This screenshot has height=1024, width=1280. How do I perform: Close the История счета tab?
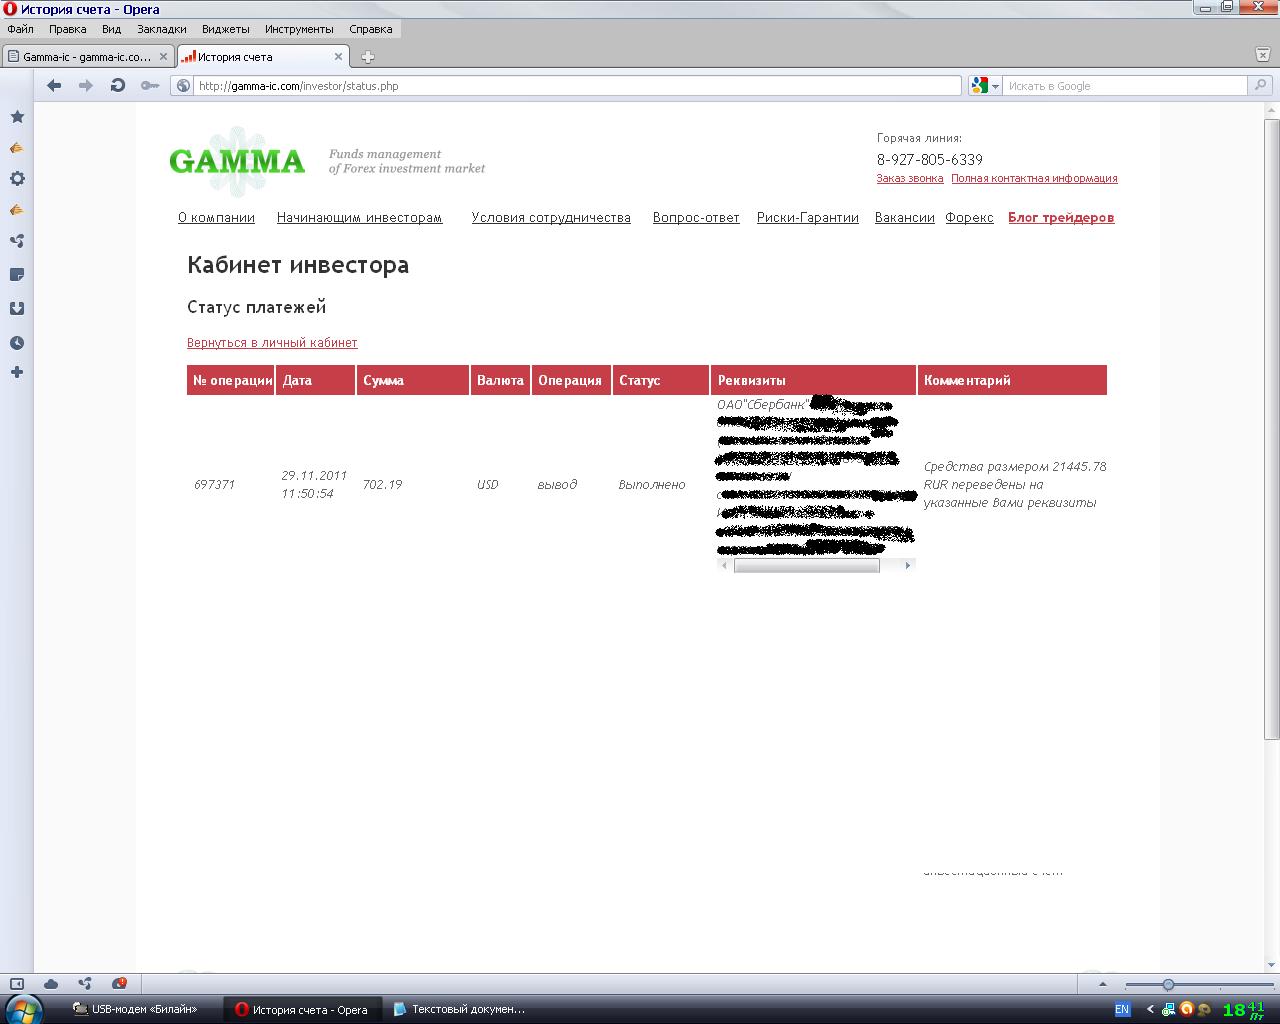point(338,57)
